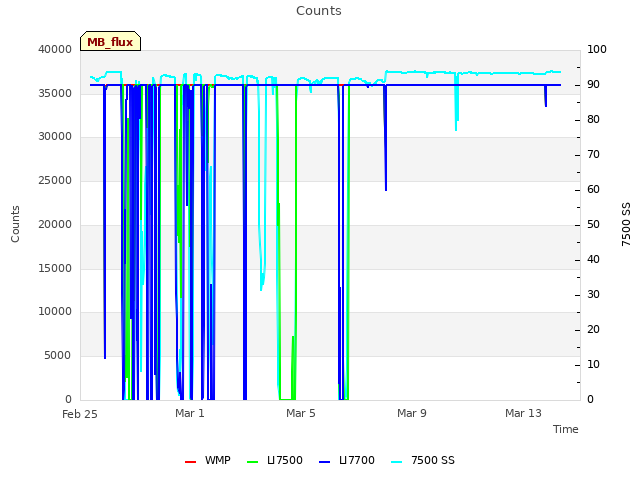This screenshot has height=480, width=640.
Task: Click the 70 right axis tick label
Action: (593, 155)
